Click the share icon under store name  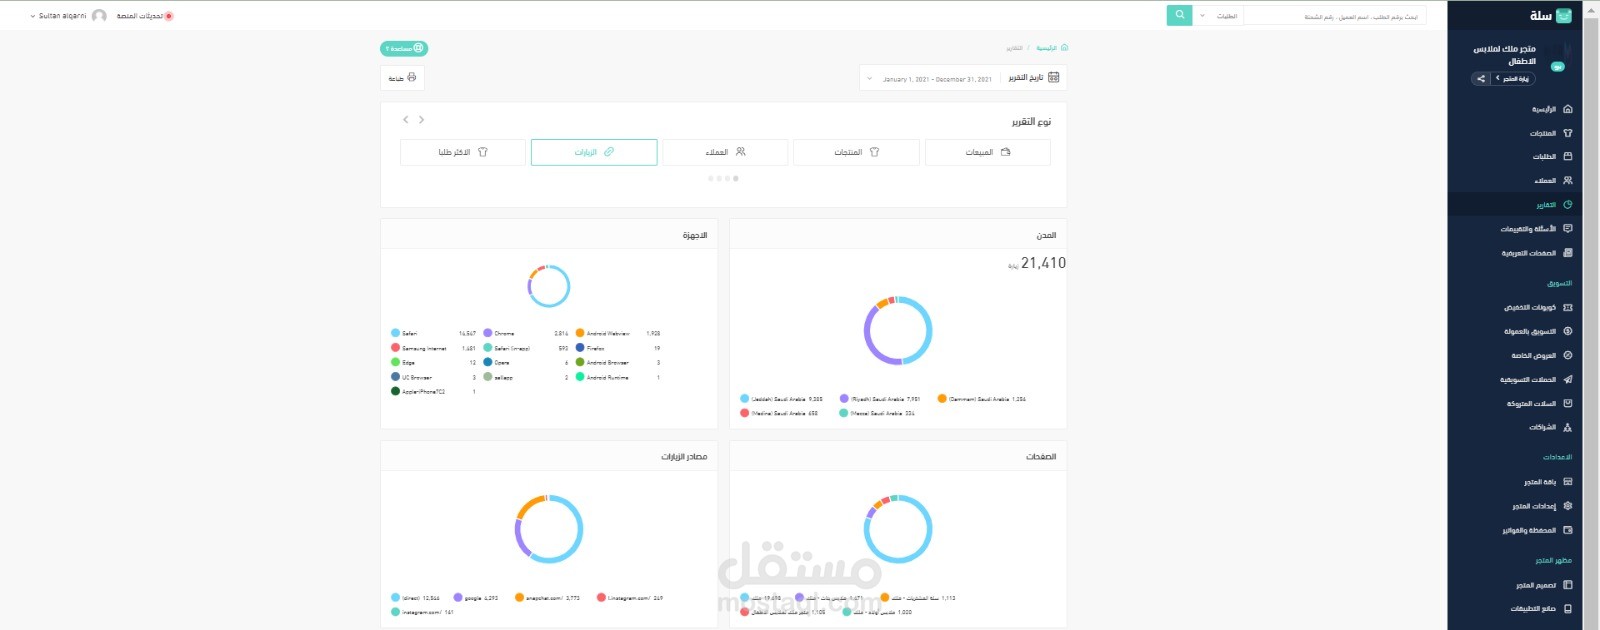click(1481, 78)
